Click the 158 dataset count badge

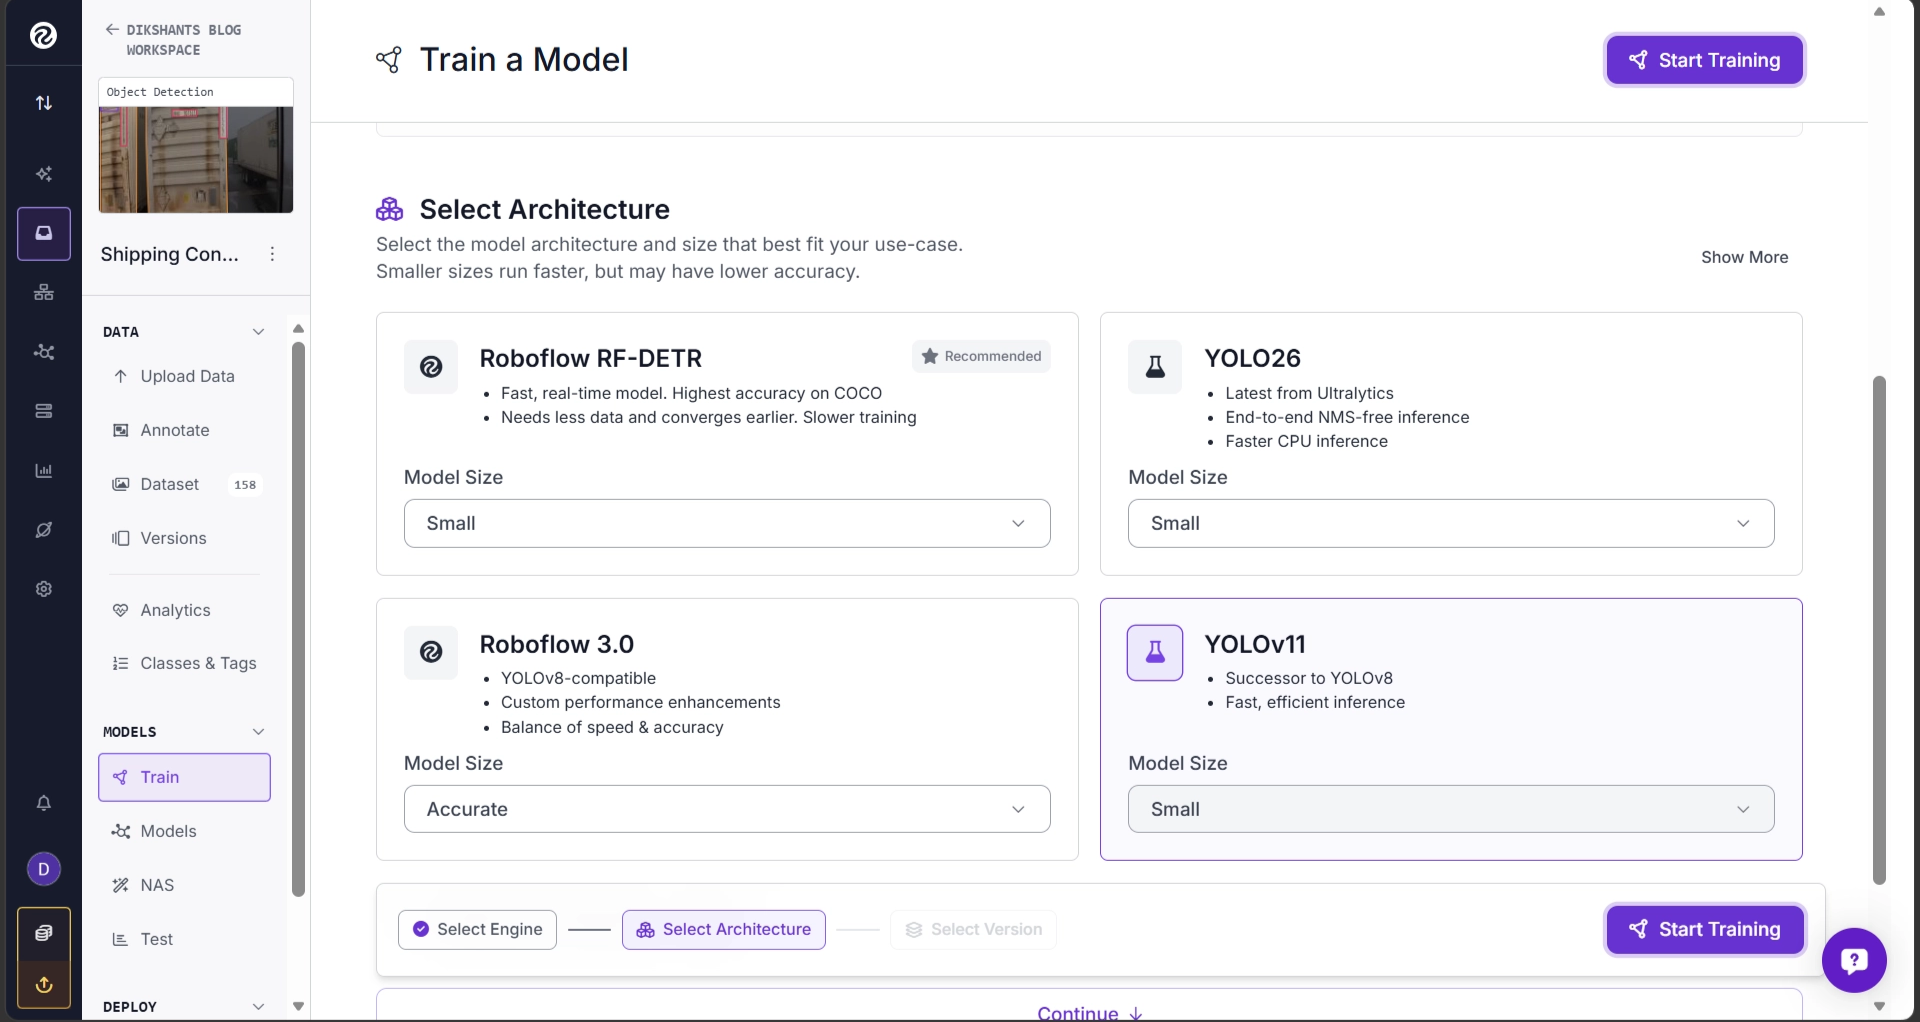tap(245, 485)
